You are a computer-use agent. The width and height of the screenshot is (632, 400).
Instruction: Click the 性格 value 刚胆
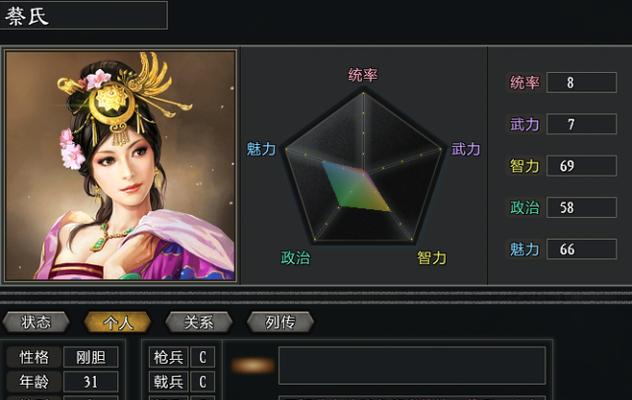pos(91,357)
